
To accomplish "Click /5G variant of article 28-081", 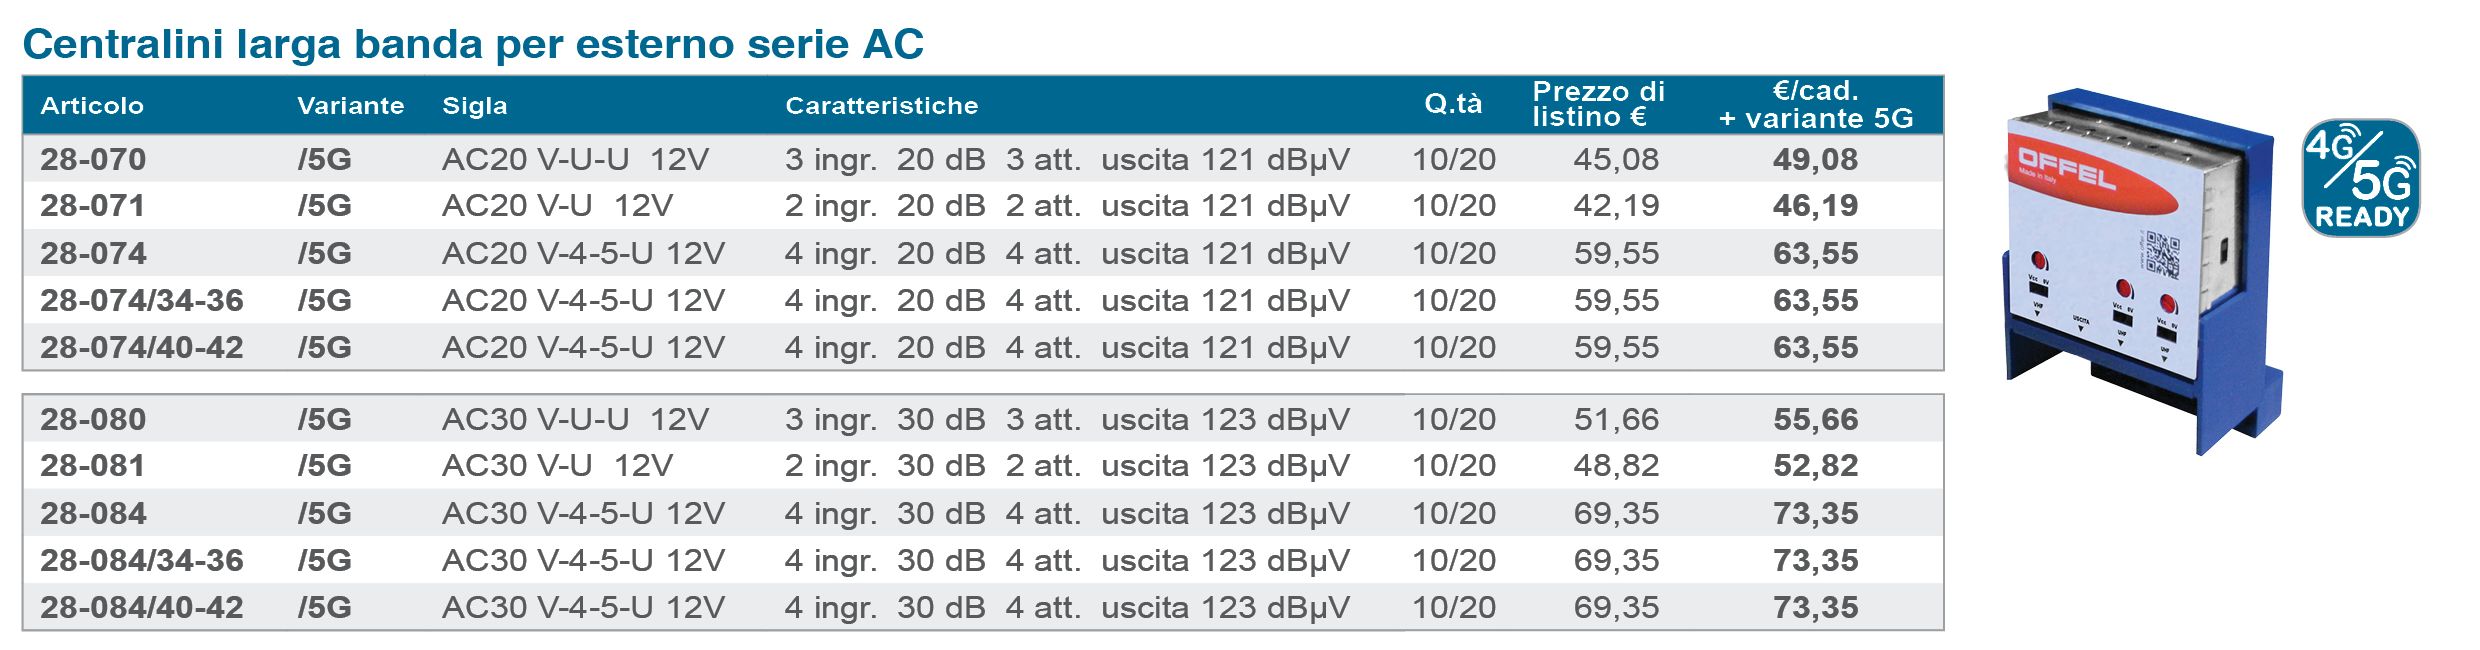I will pyautogui.click(x=324, y=466).
